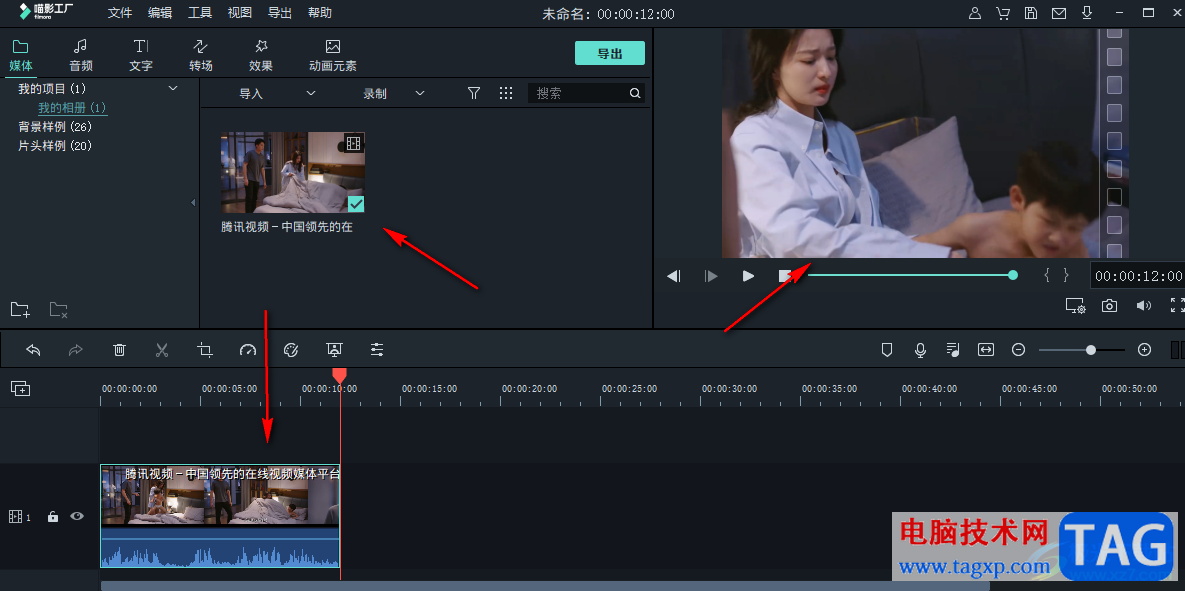Delete selected clip with trash icon
Screen dimensions: 1185x591
click(x=119, y=349)
